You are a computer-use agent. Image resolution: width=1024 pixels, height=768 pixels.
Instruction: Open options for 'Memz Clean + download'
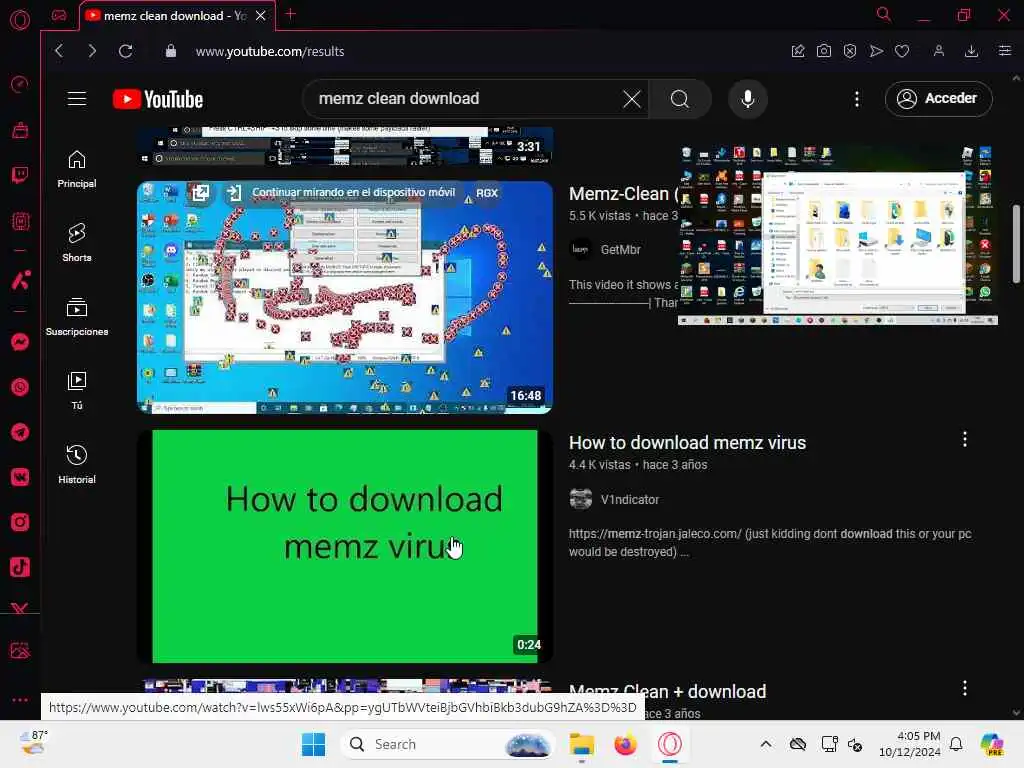coord(965,688)
